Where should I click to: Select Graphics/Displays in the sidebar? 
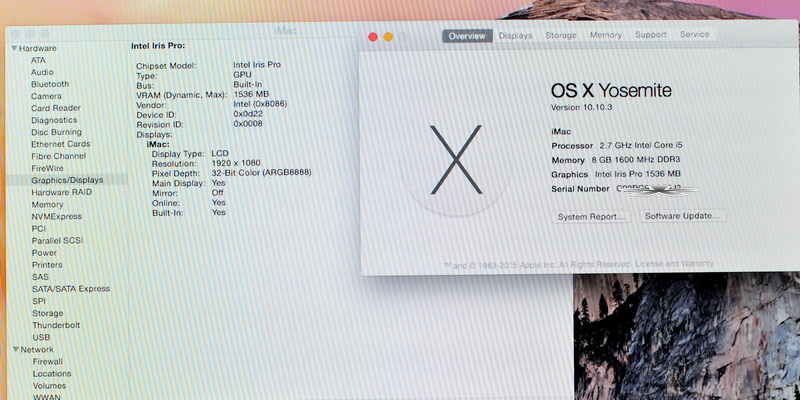[x=67, y=180]
